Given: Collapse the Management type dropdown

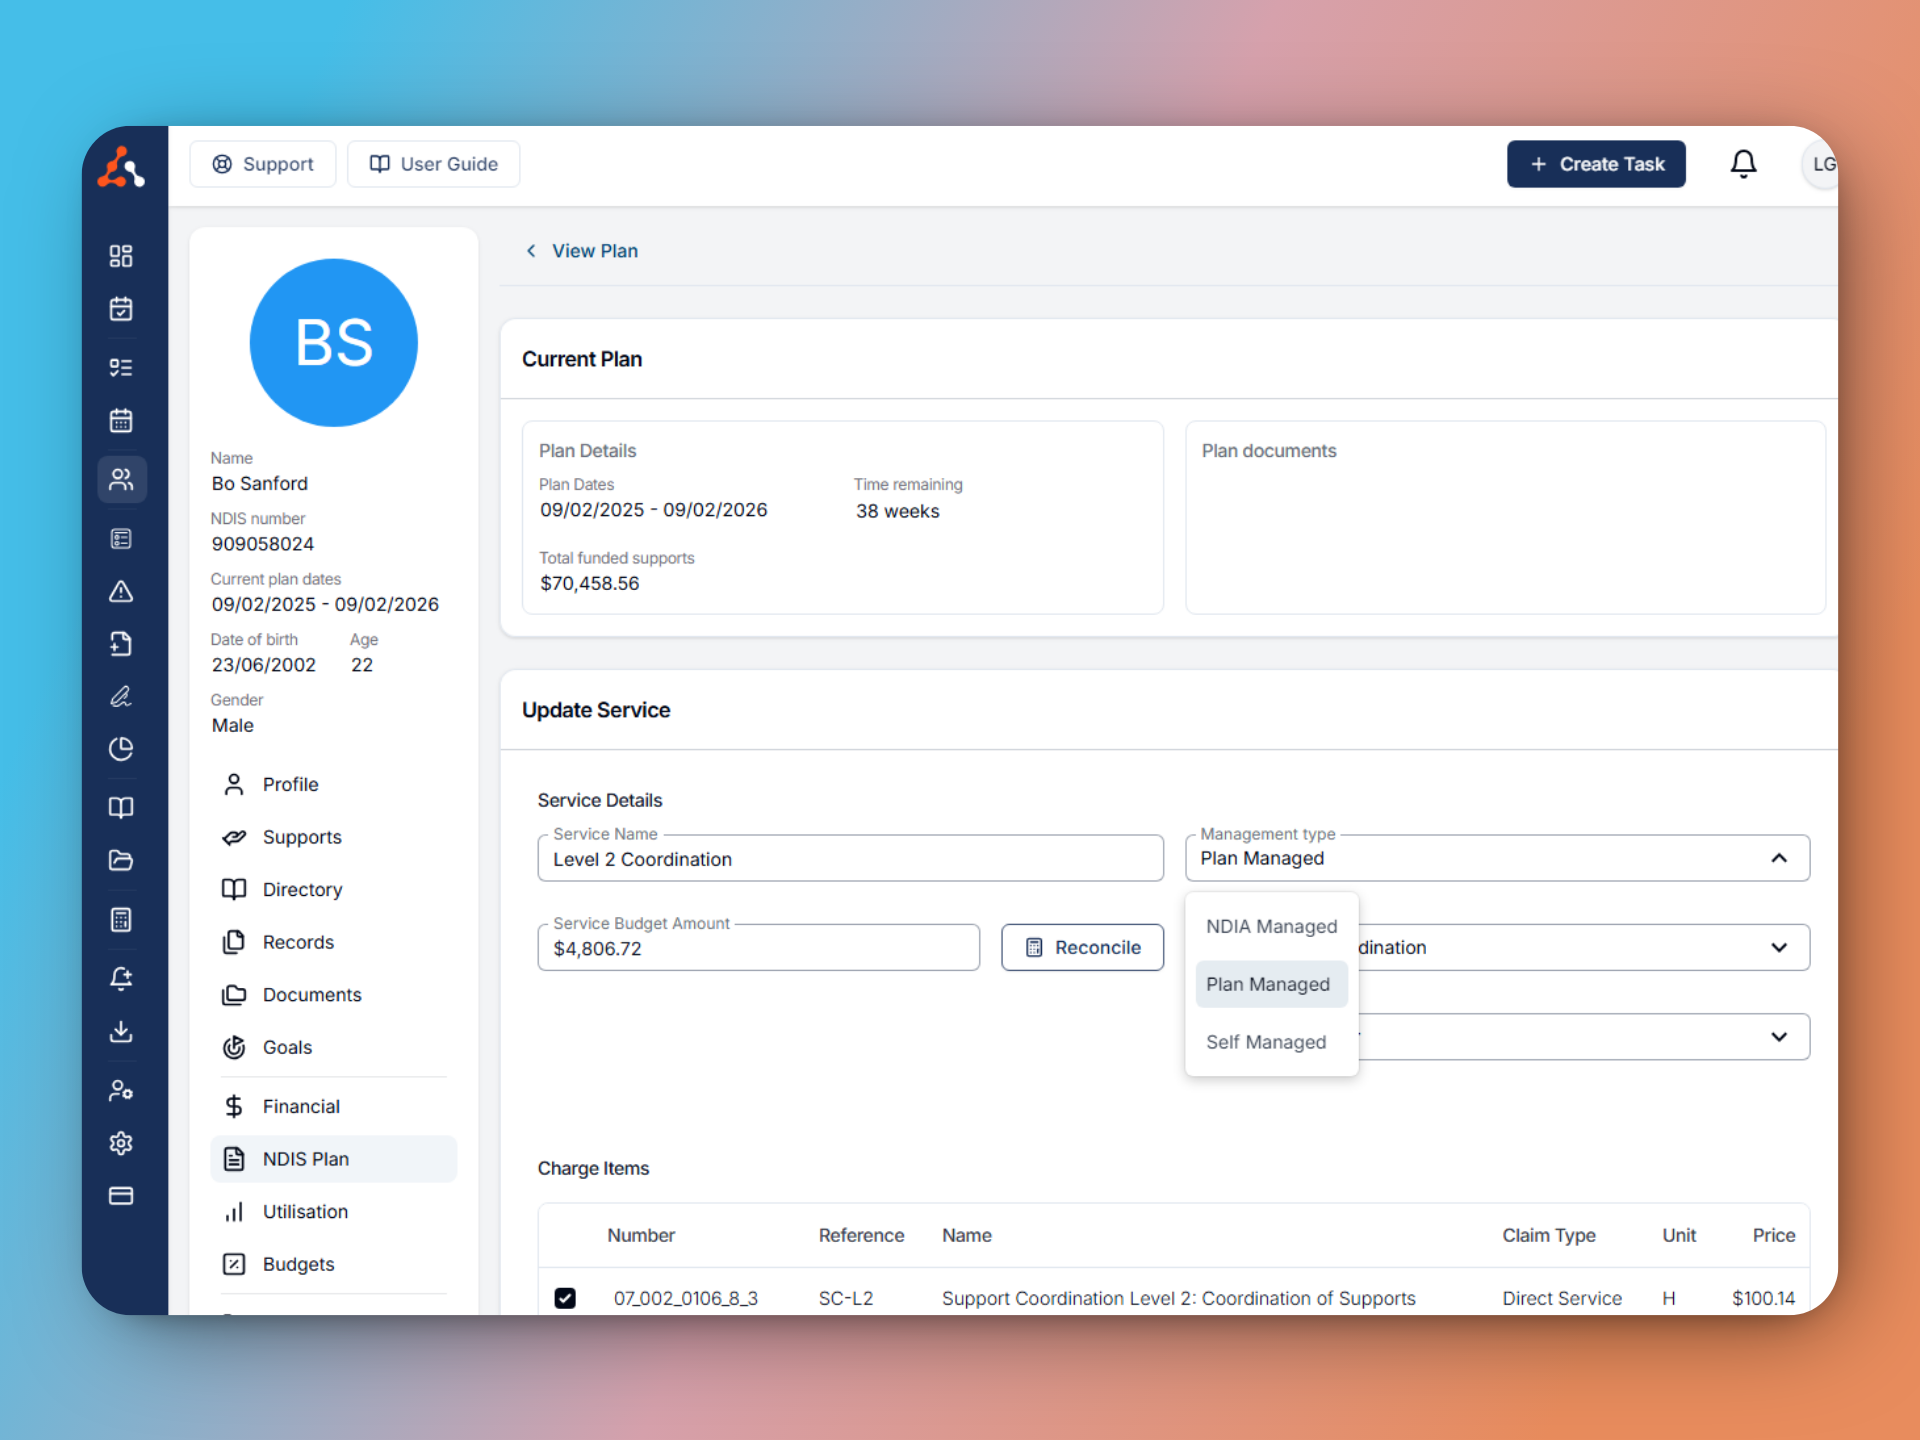Looking at the screenshot, I should tap(1779, 858).
